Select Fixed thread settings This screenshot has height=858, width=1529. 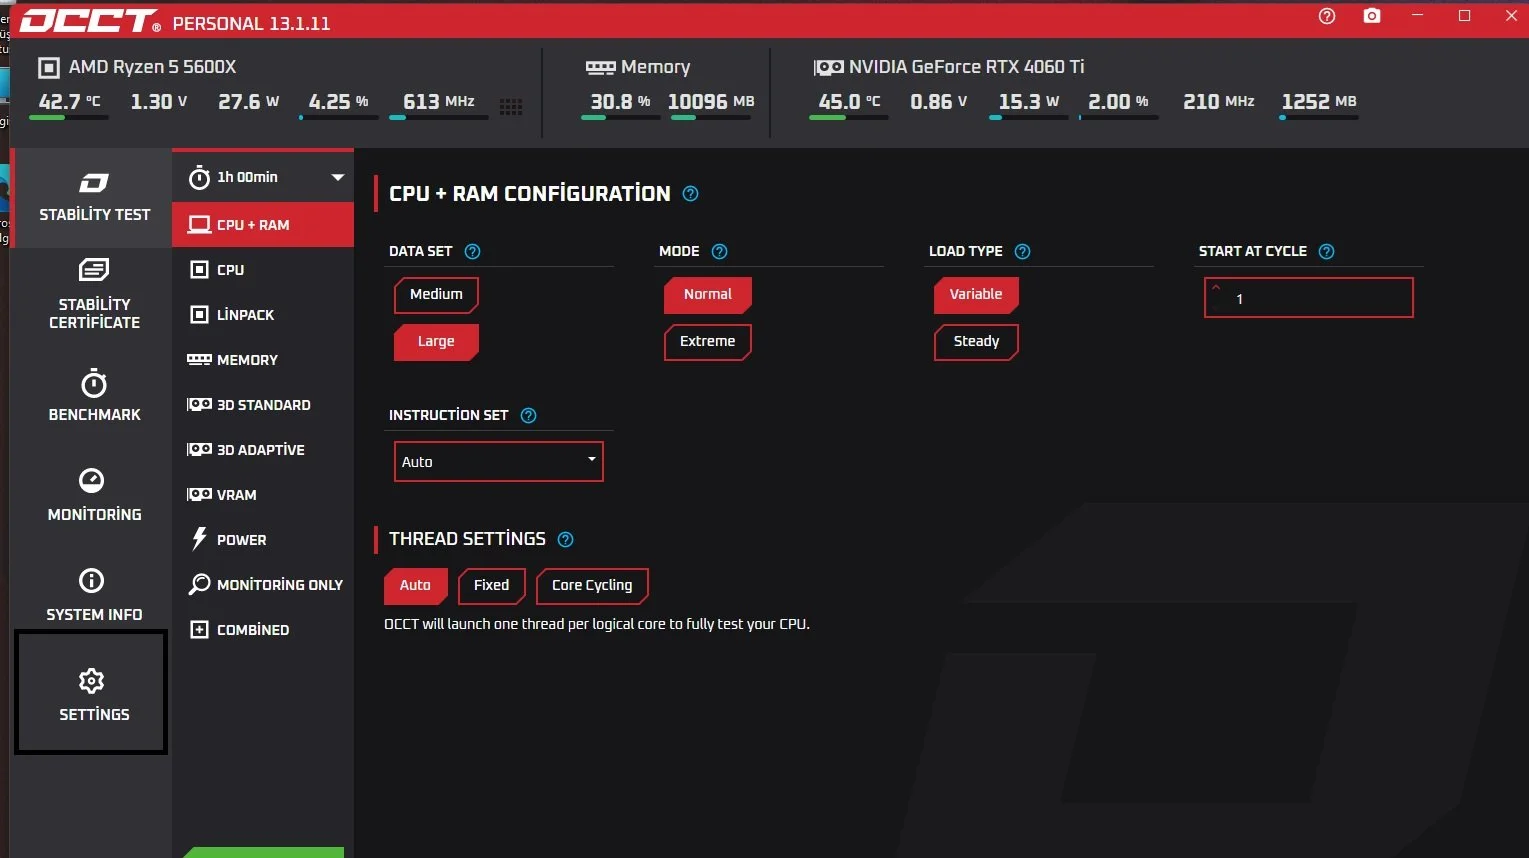[491, 586]
